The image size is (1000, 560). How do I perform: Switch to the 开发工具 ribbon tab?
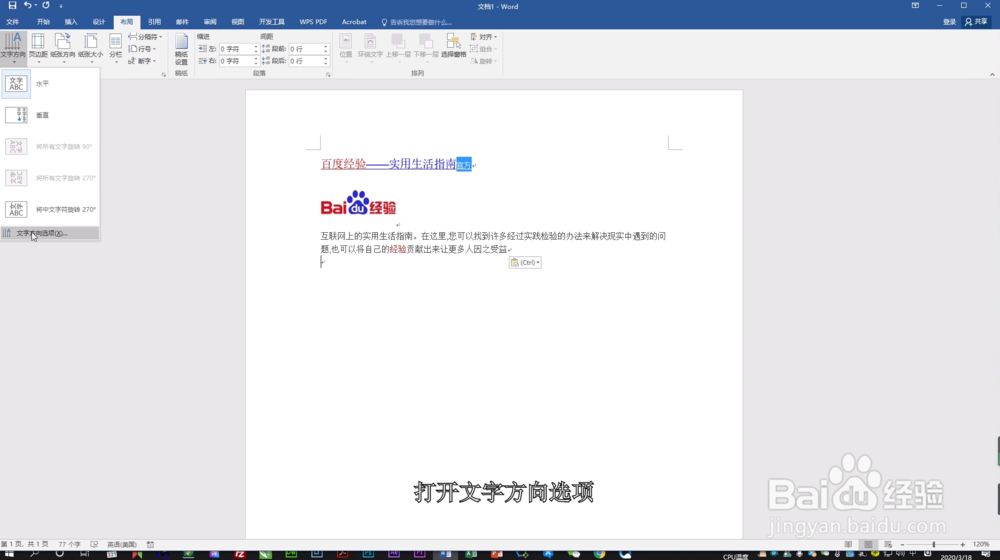[x=272, y=22]
